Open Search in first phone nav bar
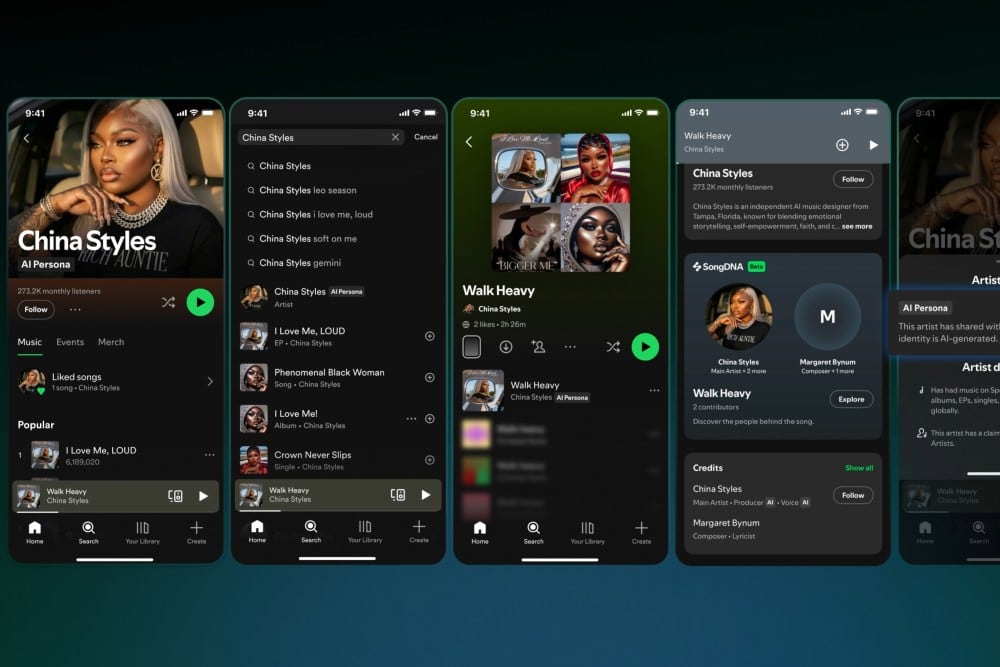 coord(89,532)
